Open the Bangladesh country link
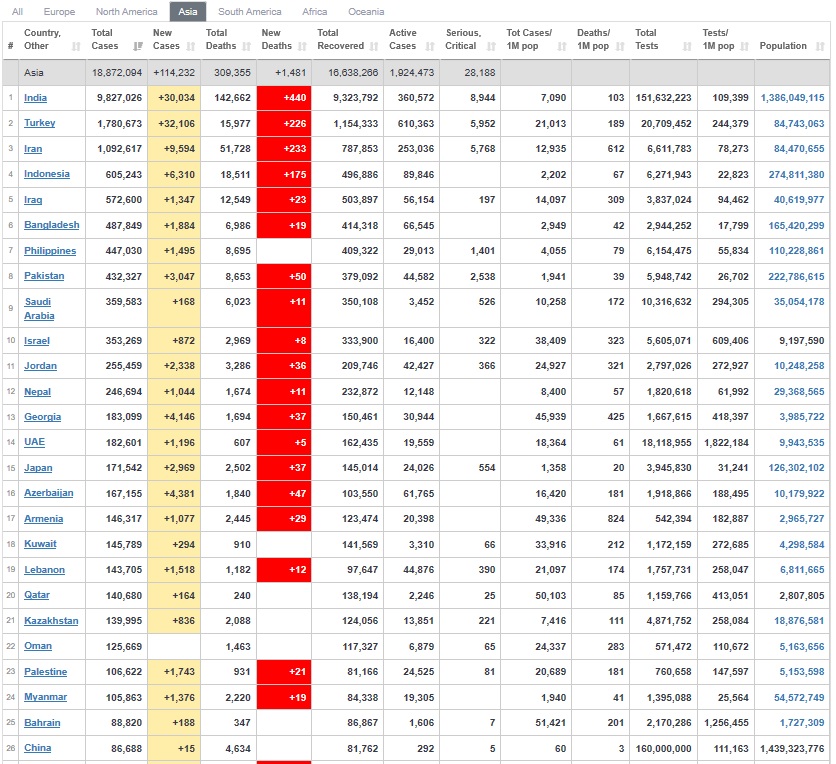The width and height of the screenshot is (836, 764). (x=52, y=225)
